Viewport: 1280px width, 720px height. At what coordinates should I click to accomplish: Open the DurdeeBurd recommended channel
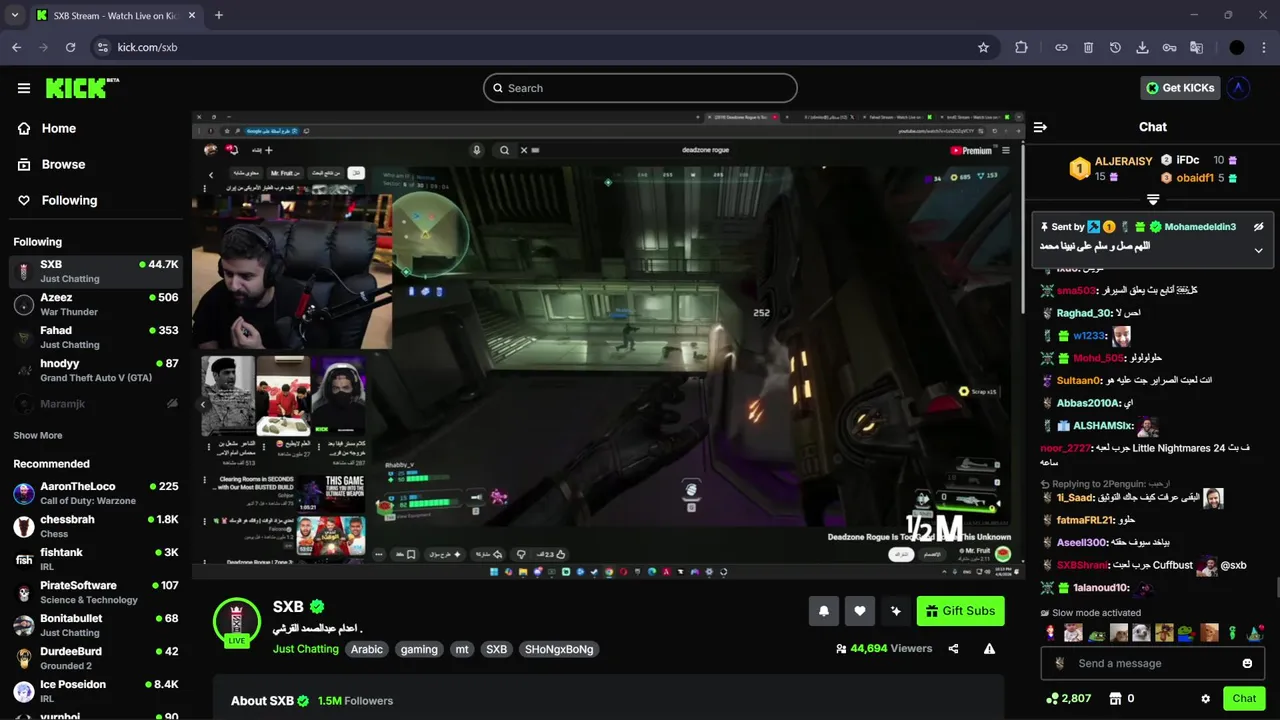96,658
